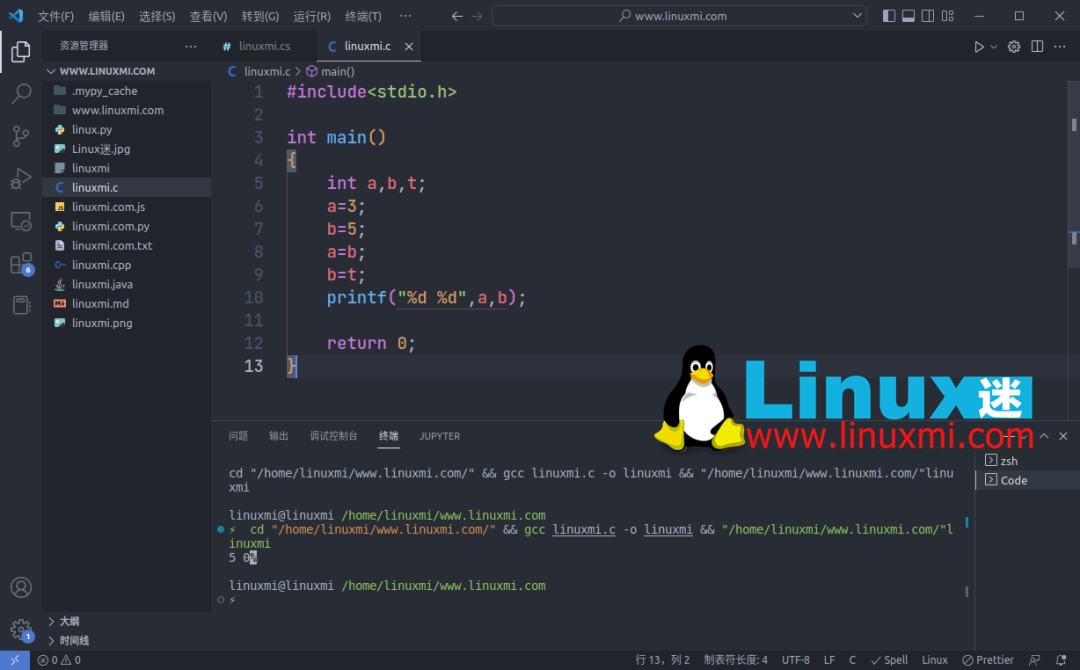Open Remote Explorer view
The image size is (1080, 670).
pyautogui.click(x=21, y=221)
